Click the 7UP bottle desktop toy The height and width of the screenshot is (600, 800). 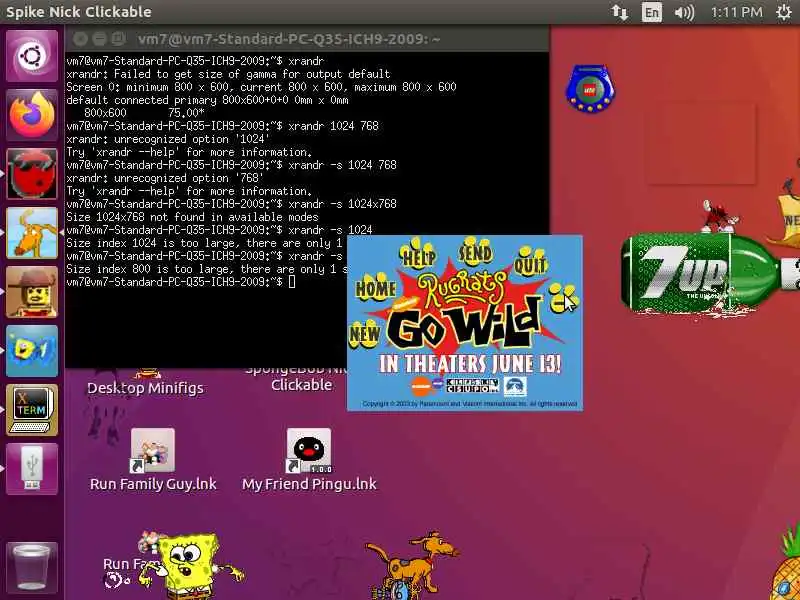709,273
